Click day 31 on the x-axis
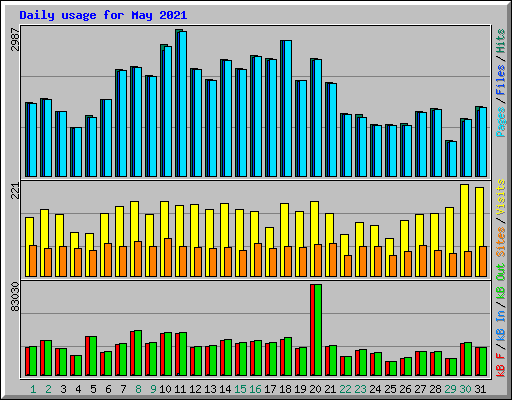Viewport: 512px width, 400px height. click(480, 389)
